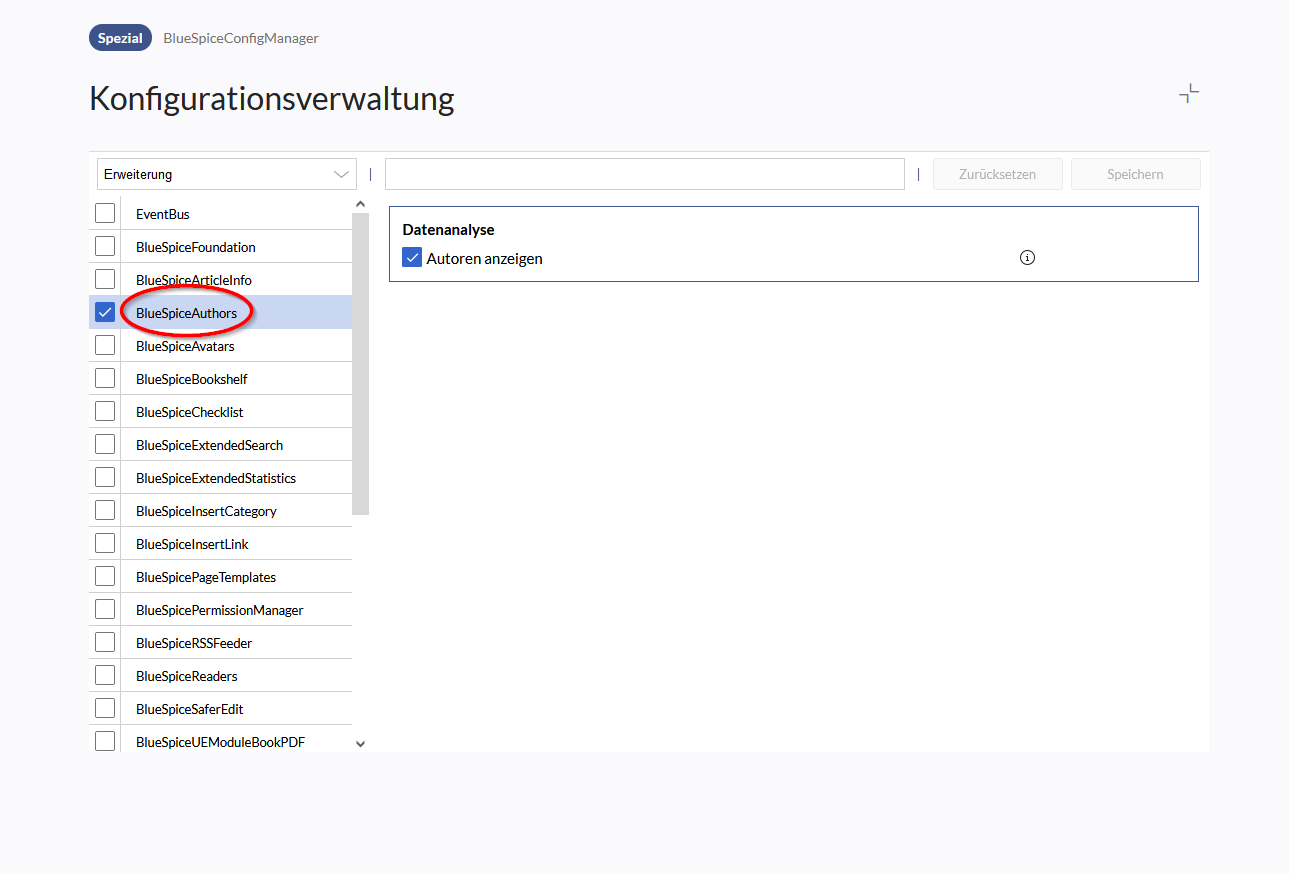The width and height of the screenshot is (1289, 874).
Task: Select the BlueSpiceSaferEdit row label
Action: 190,709
